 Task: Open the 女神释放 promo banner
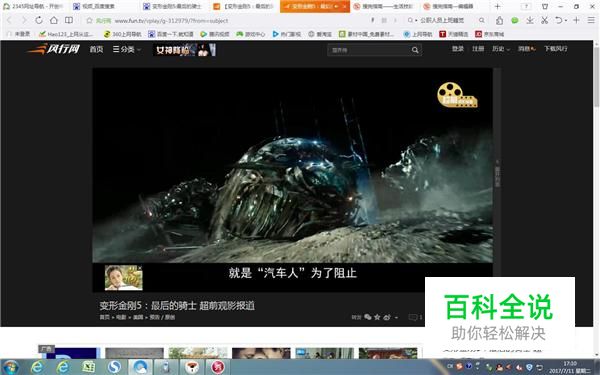184,50
